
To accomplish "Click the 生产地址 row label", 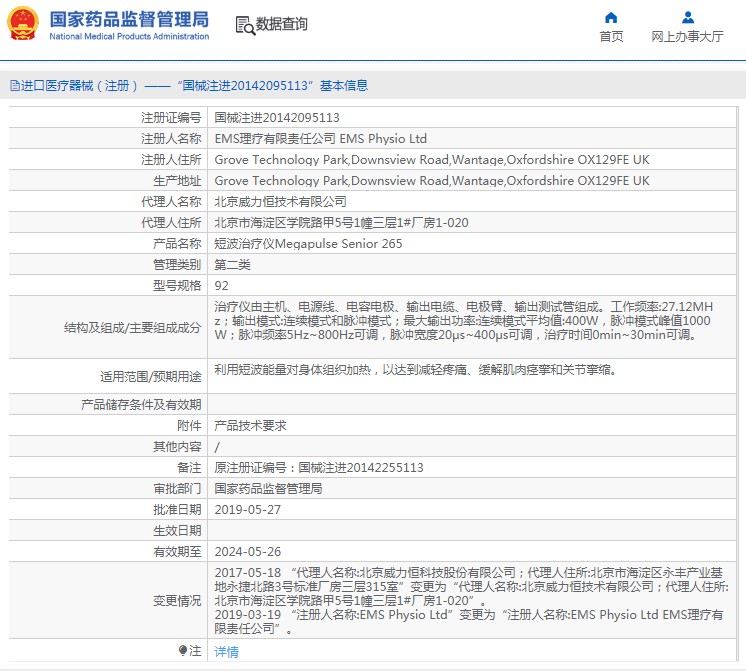I will tap(177, 180).
